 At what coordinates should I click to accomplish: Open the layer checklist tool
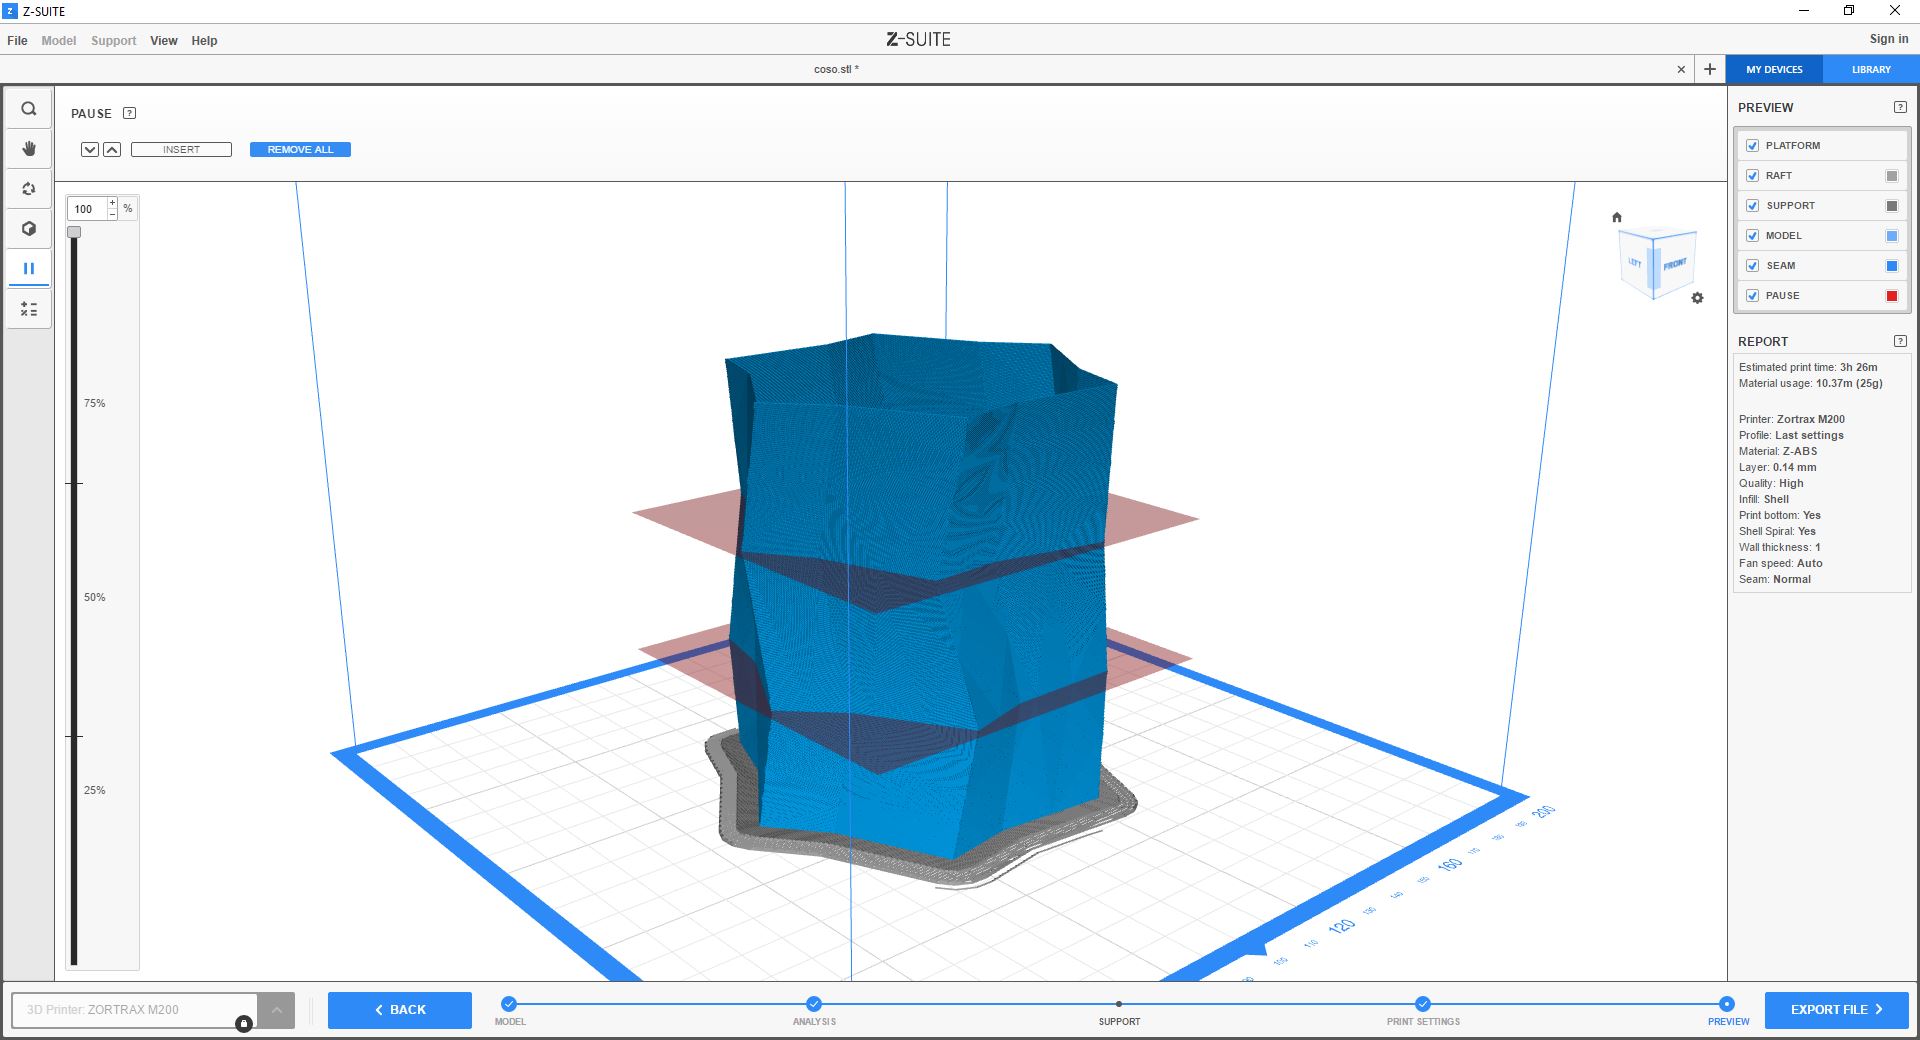(x=29, y=310)
